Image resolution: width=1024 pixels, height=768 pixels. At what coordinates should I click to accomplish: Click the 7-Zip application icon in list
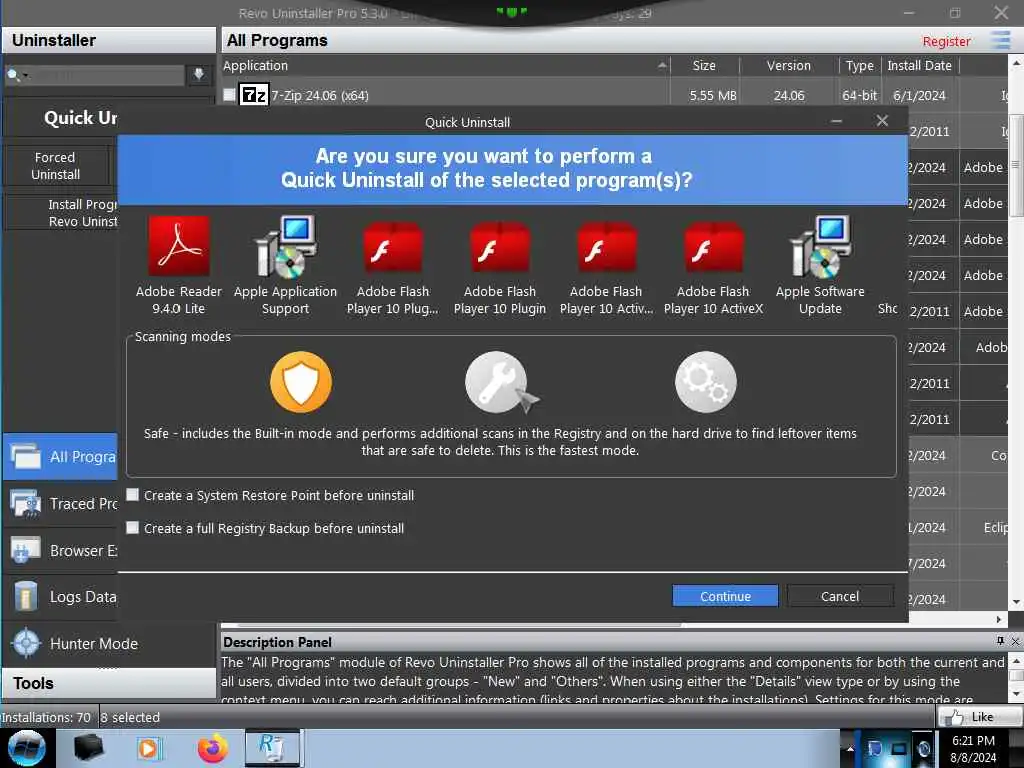254,95
